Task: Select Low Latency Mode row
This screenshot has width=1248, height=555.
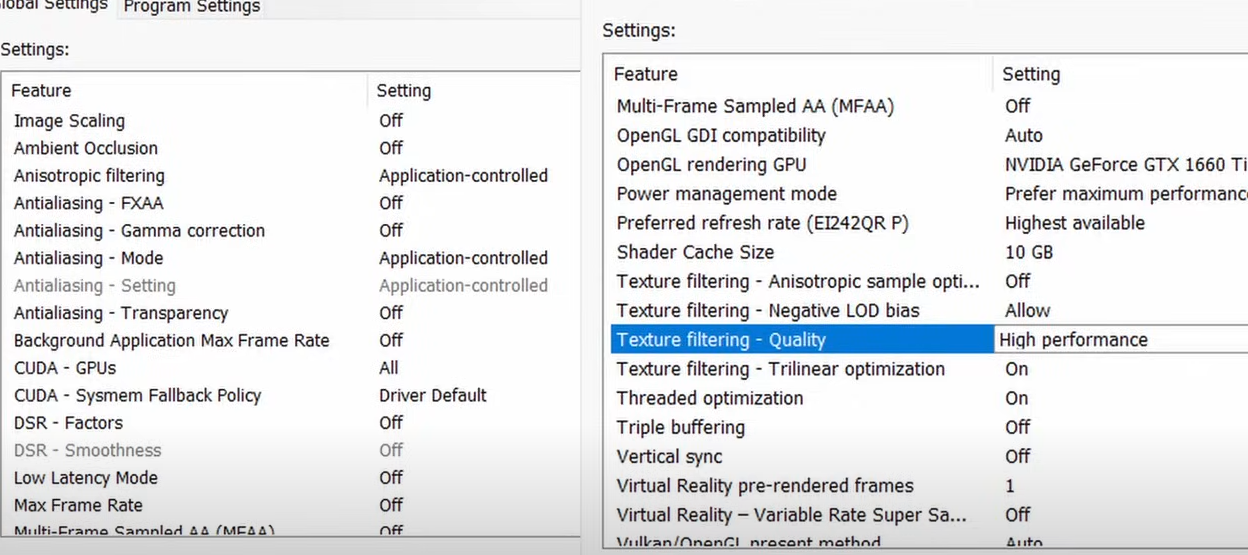Action: tap(86, 478)
